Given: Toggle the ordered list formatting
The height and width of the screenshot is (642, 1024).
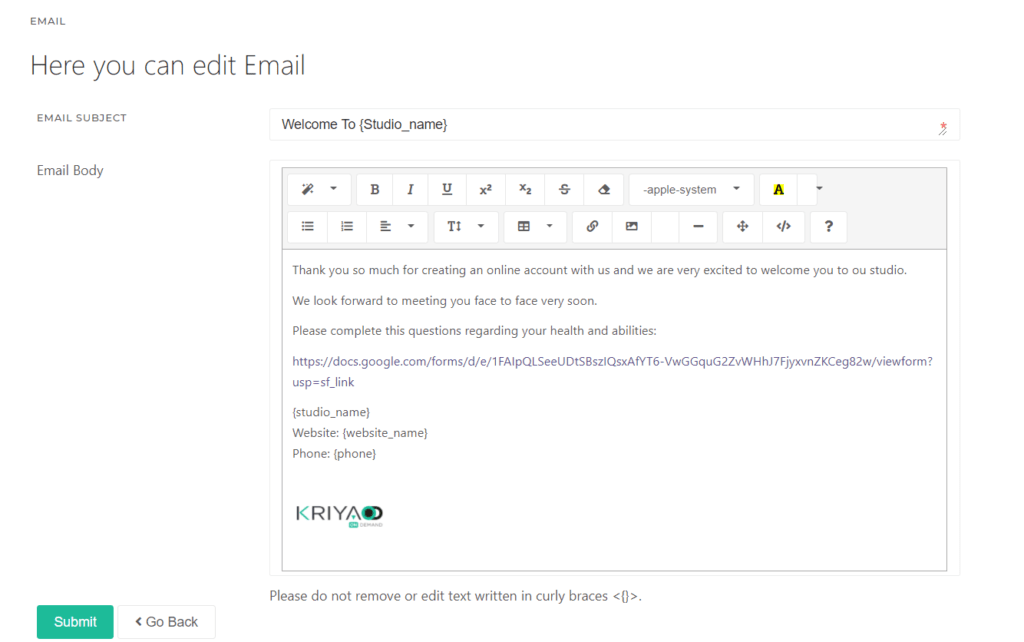Looking at the screenshot, I should coord(346,226).
